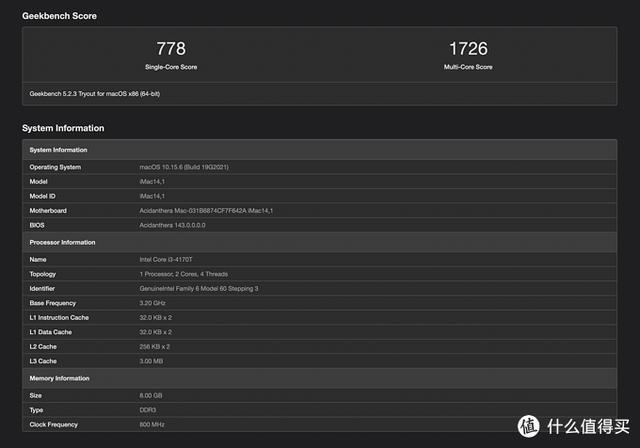The width and height of the screenshot is (640, 448).
Task: Click the L2 Cache label
Action: click(43, 347)
